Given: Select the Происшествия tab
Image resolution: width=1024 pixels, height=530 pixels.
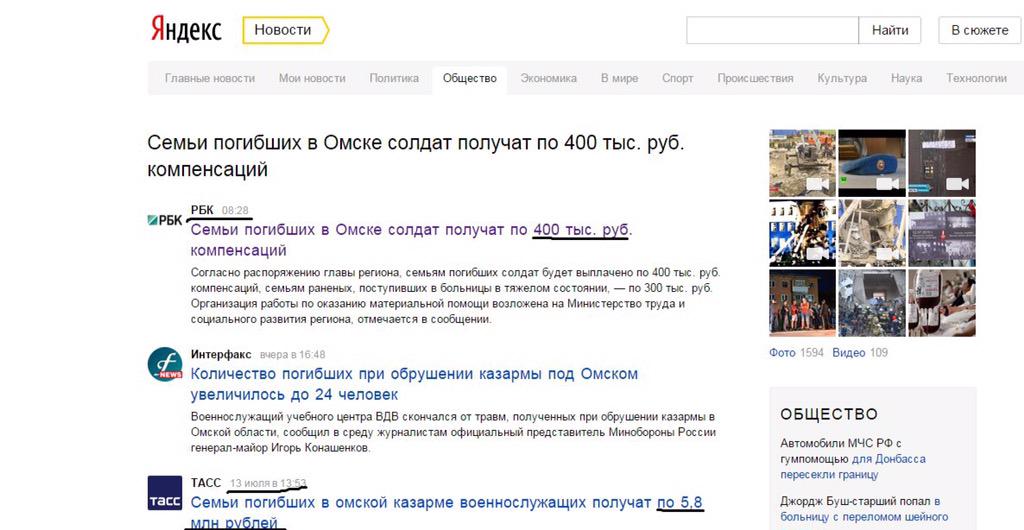Looking at the screenshot, I should click(x=755, y=78).
